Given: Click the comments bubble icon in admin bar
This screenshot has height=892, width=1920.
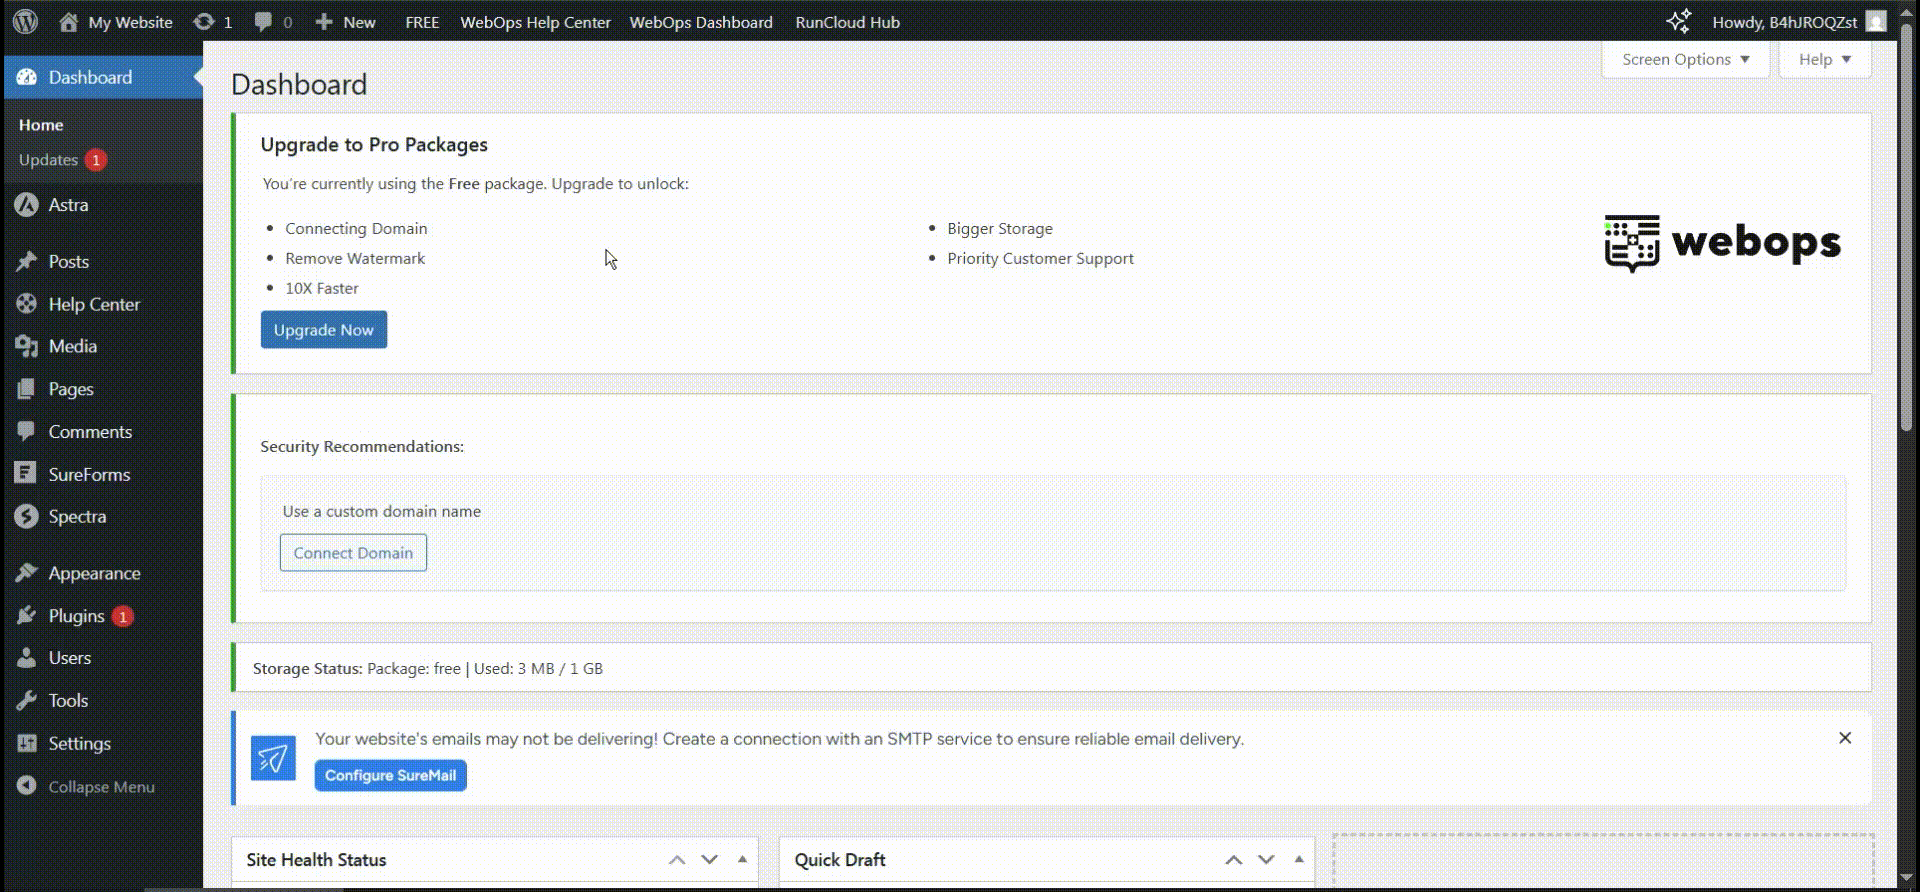Looking at the screenshot, I should [263, 21].
